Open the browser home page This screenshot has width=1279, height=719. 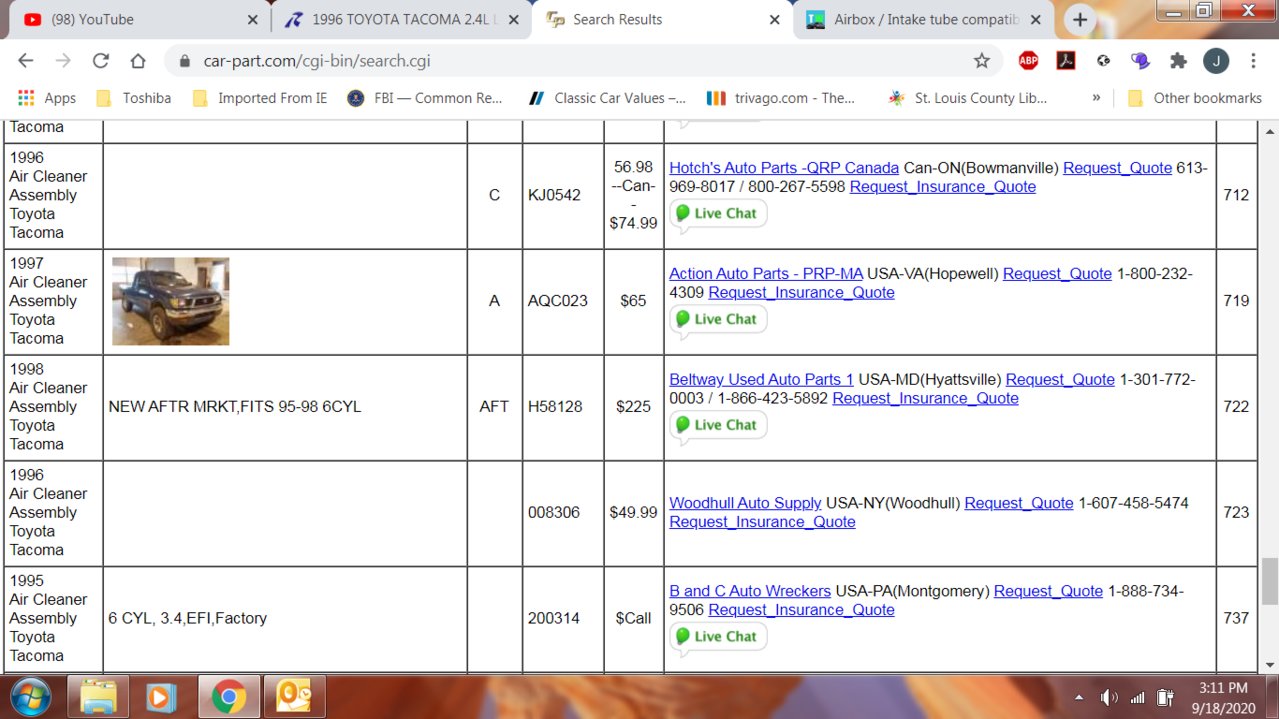pyautogui.click(x=138, y=61)
